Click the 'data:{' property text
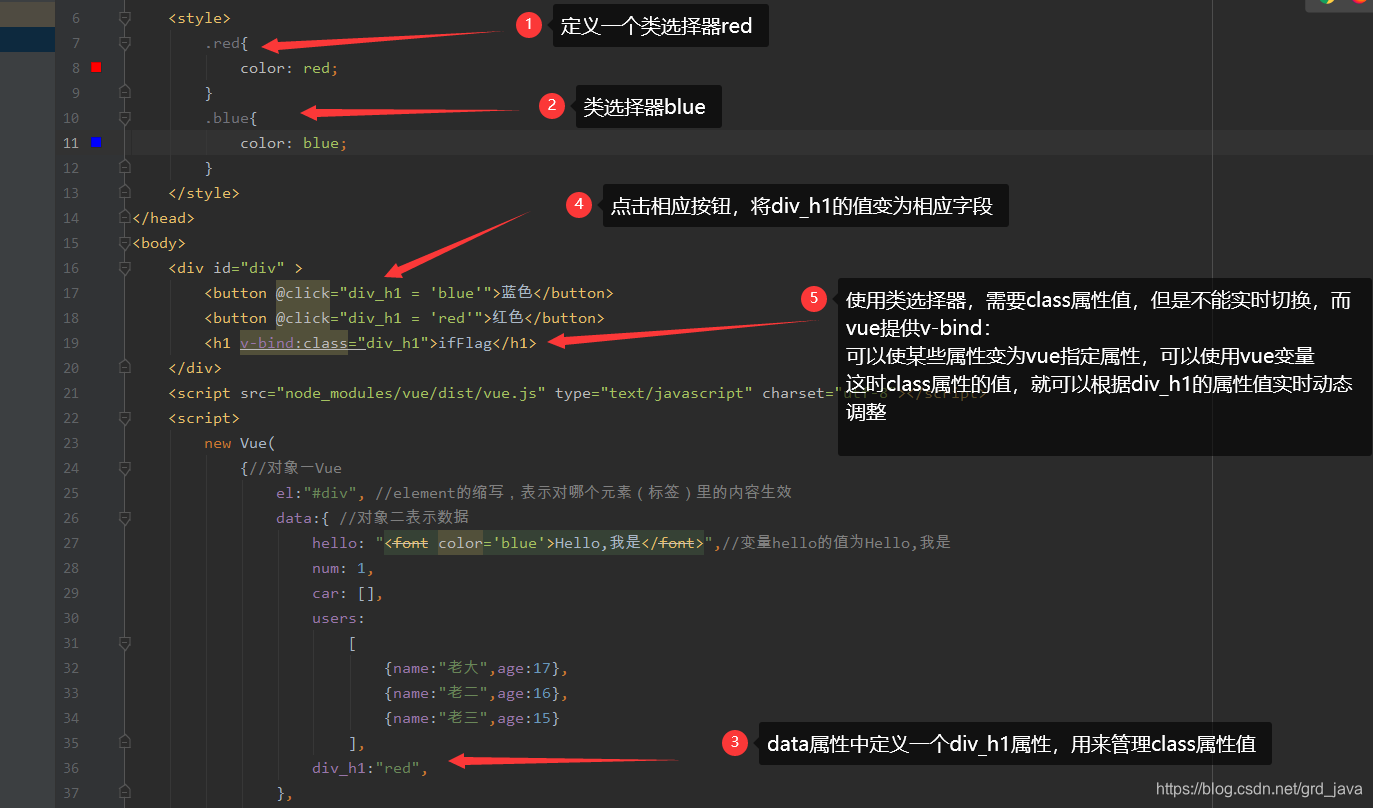The height and width of the screenshot is (808, 1373). point(303,518)
